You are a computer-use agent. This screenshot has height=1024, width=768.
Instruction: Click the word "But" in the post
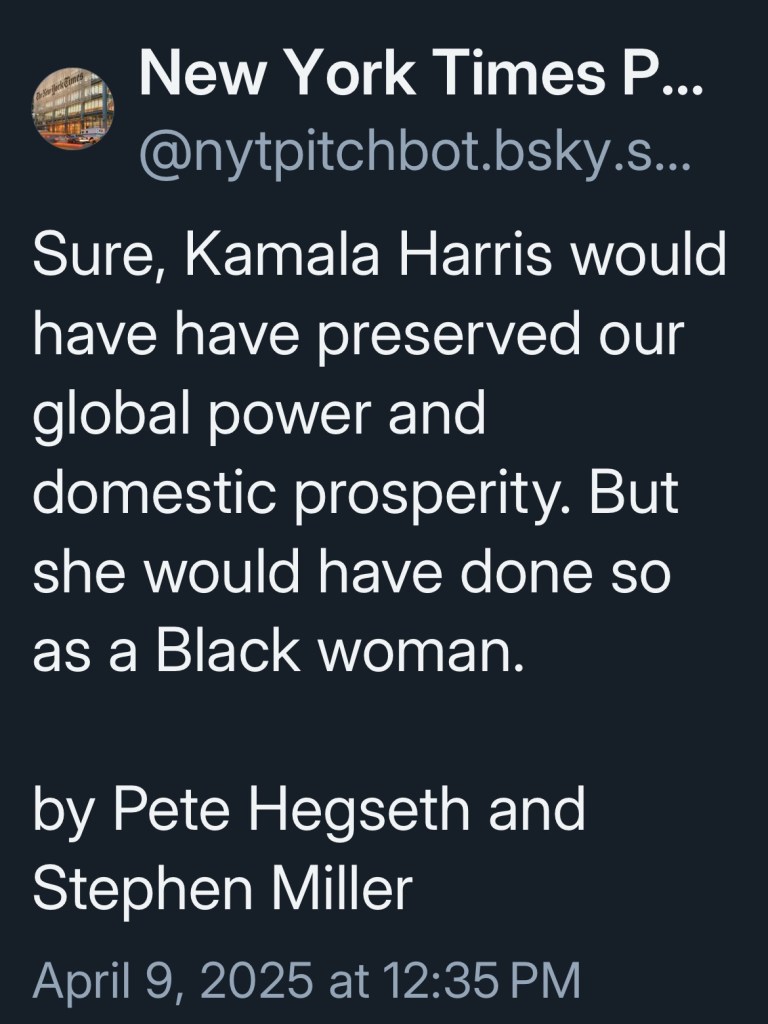640,493
